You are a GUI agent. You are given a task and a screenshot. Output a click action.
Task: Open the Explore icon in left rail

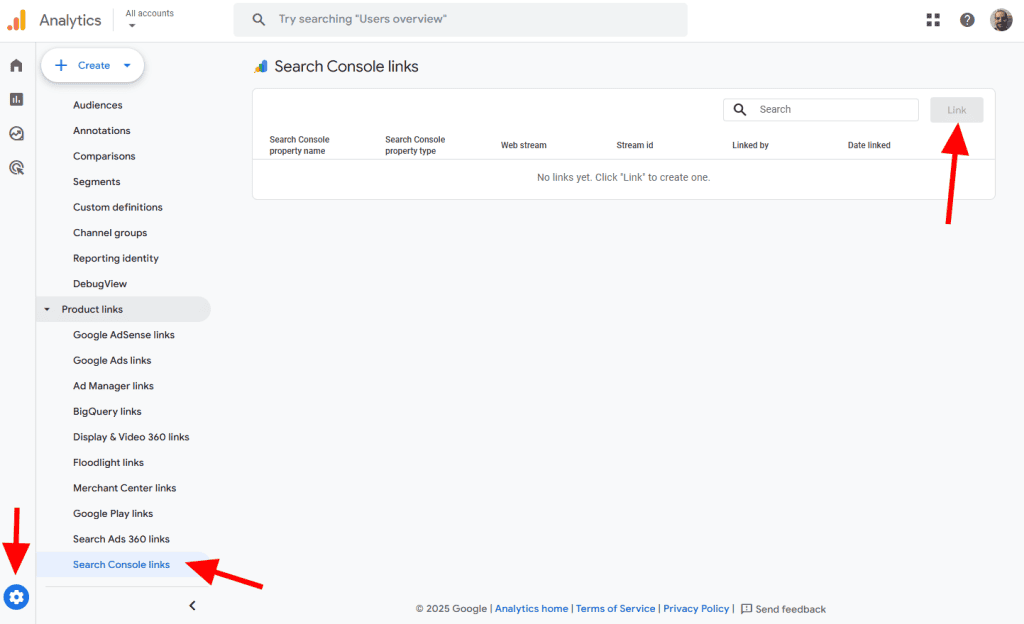coord(16,133)
